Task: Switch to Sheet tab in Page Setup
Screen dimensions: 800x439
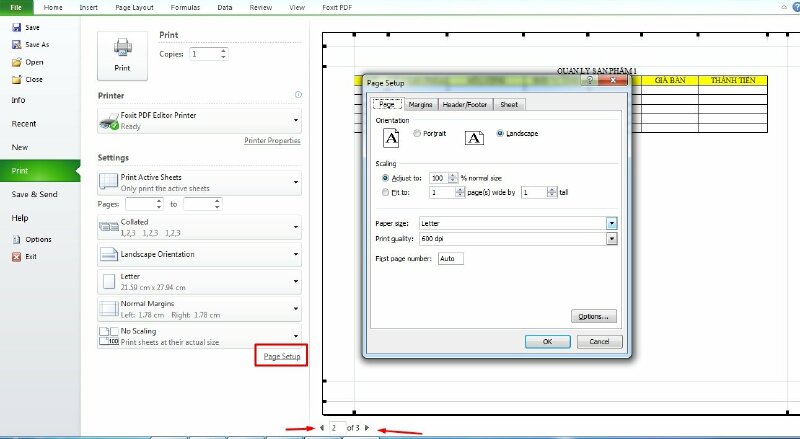Action: point(509,104)
